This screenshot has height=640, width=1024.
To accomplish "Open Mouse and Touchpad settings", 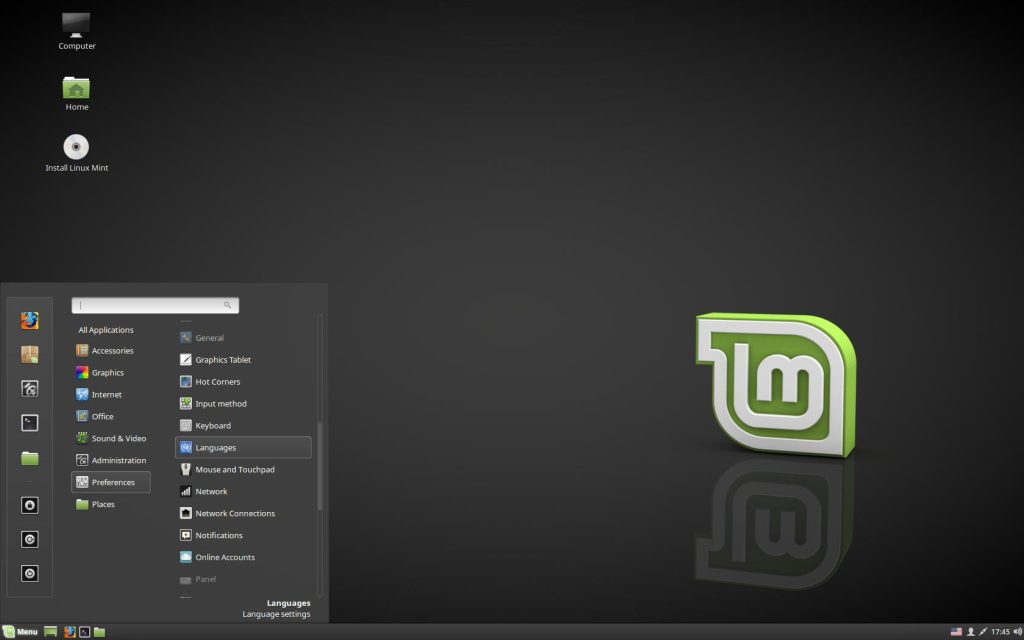I will [x=234, y=470].
